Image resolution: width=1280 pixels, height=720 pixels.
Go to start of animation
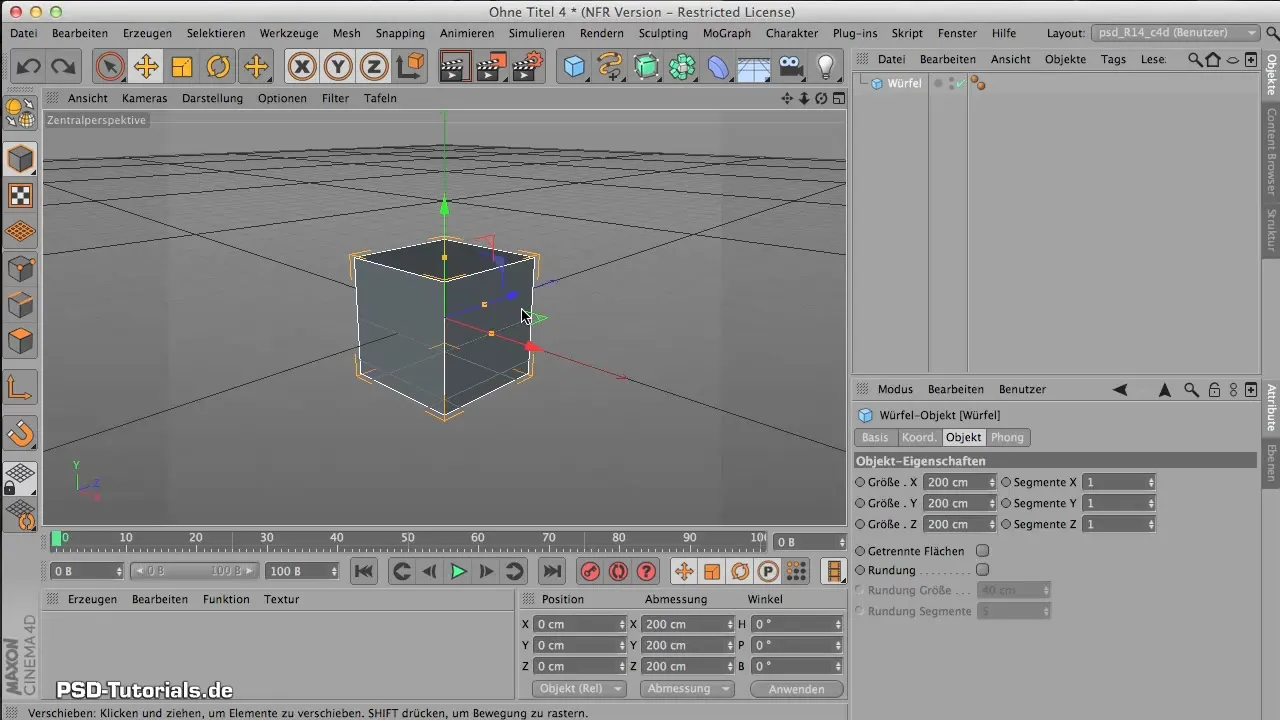364,571
